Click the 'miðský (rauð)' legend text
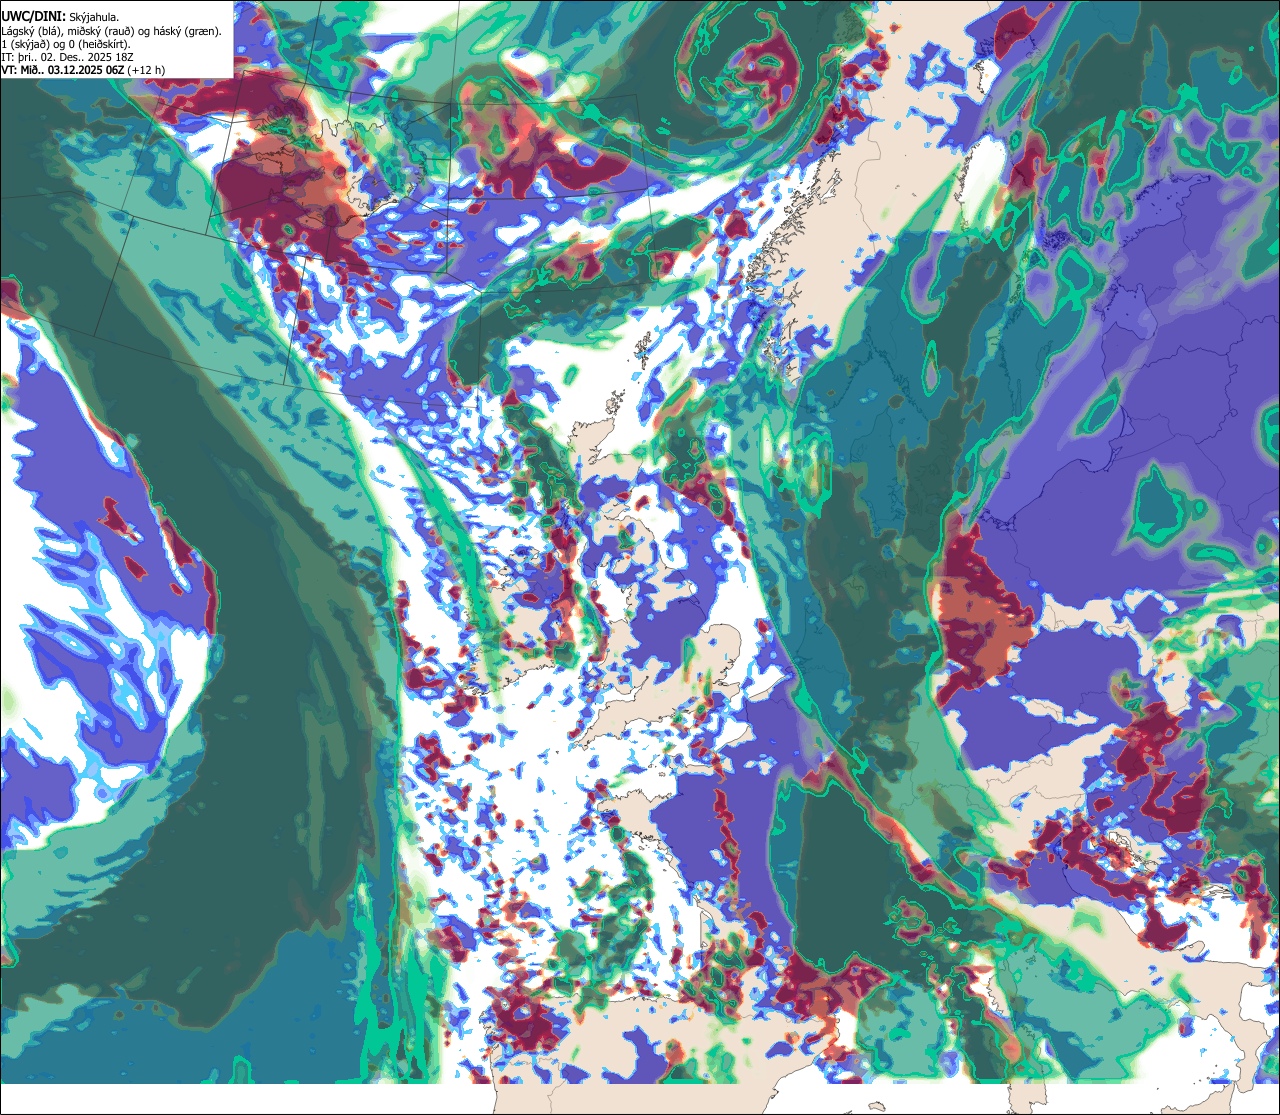Screen dimensions: 1280x1115 point(101,32)
